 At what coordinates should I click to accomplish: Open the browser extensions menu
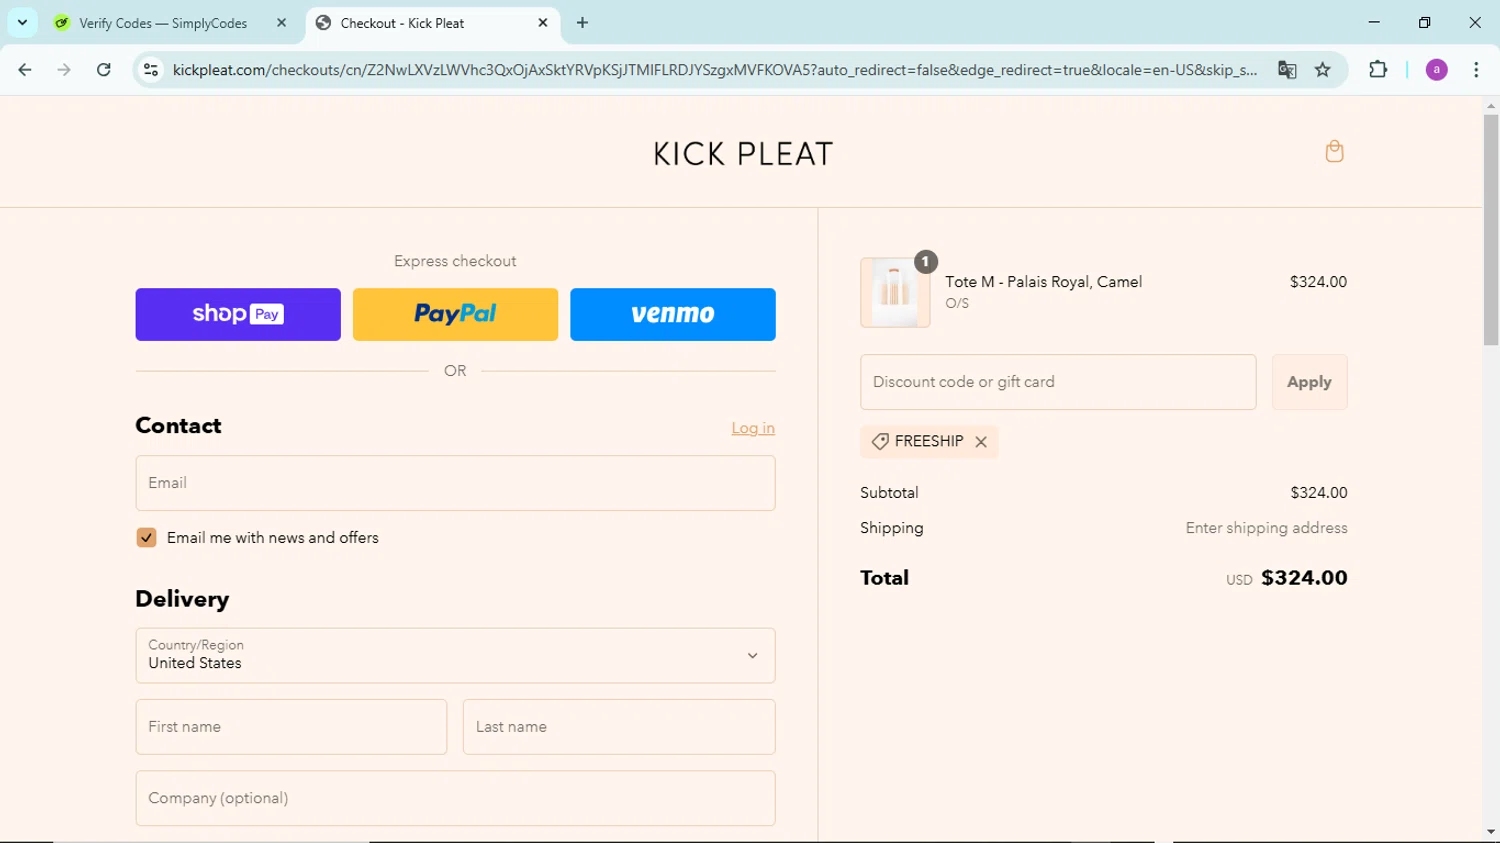[1378, 70]
